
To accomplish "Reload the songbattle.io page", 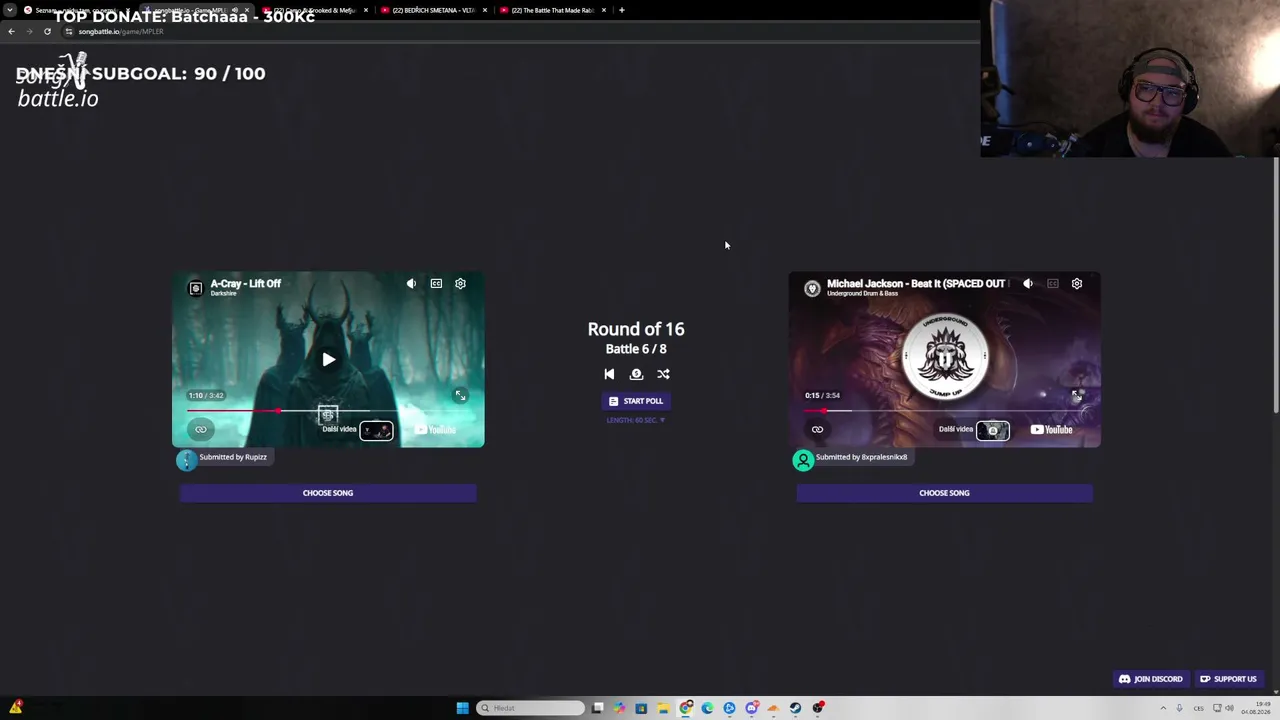I will click(x=47, y=31).
